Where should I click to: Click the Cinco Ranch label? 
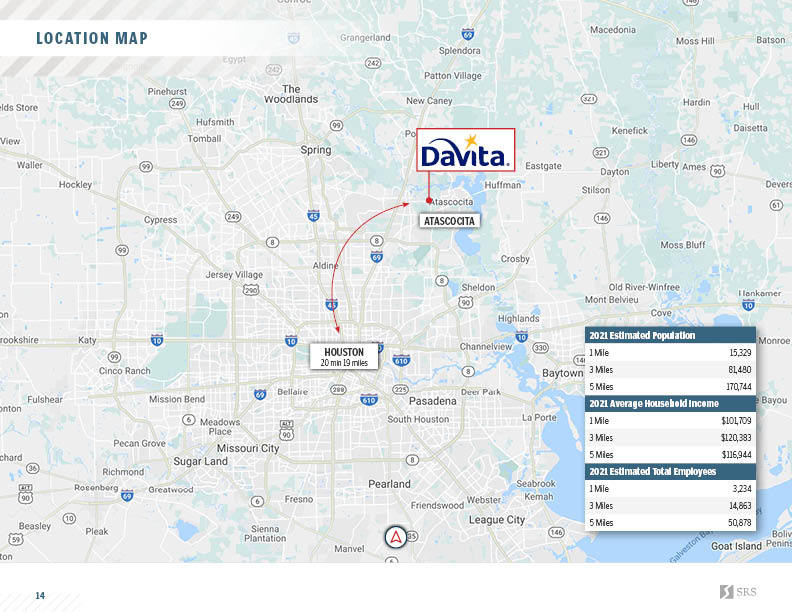click(x=125, y=371)
